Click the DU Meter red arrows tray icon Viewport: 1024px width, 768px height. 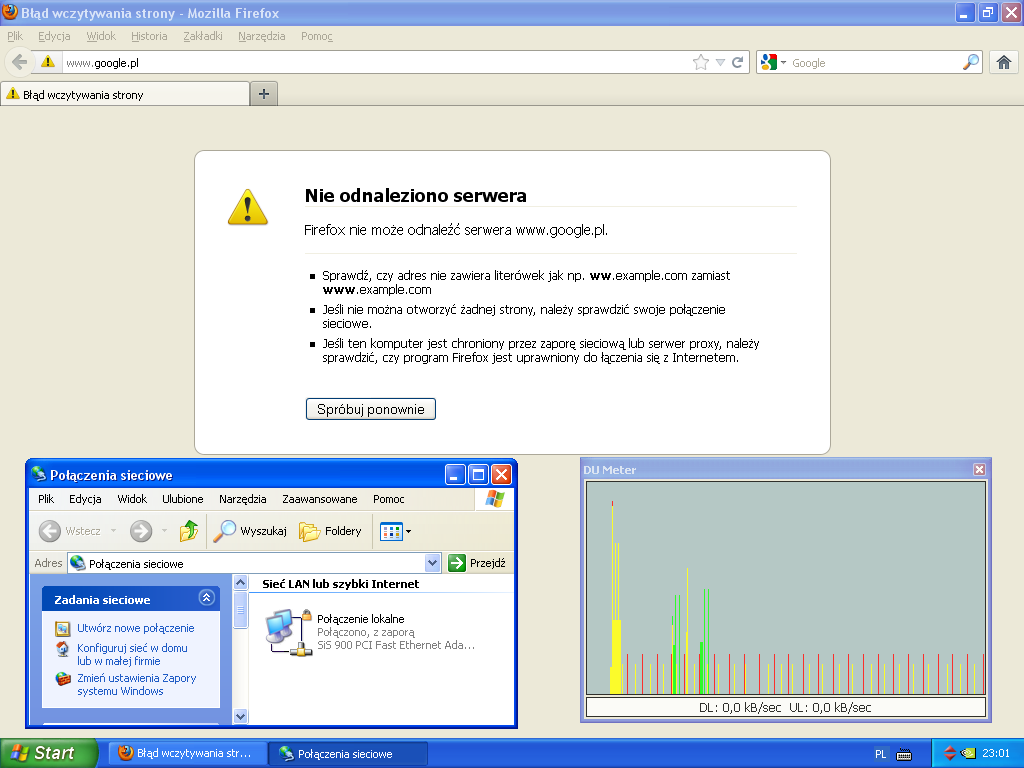tap(950, 753)
